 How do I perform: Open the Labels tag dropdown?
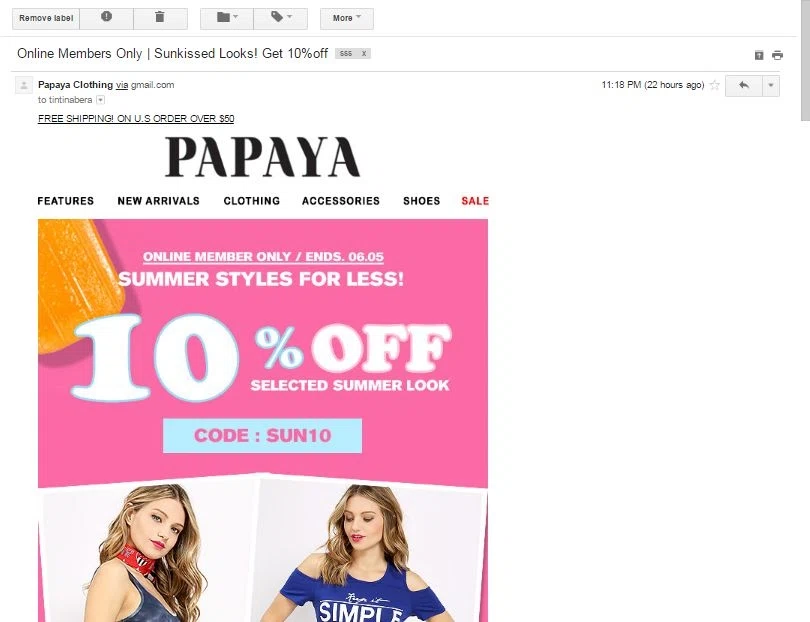click(x=281, y=19)
